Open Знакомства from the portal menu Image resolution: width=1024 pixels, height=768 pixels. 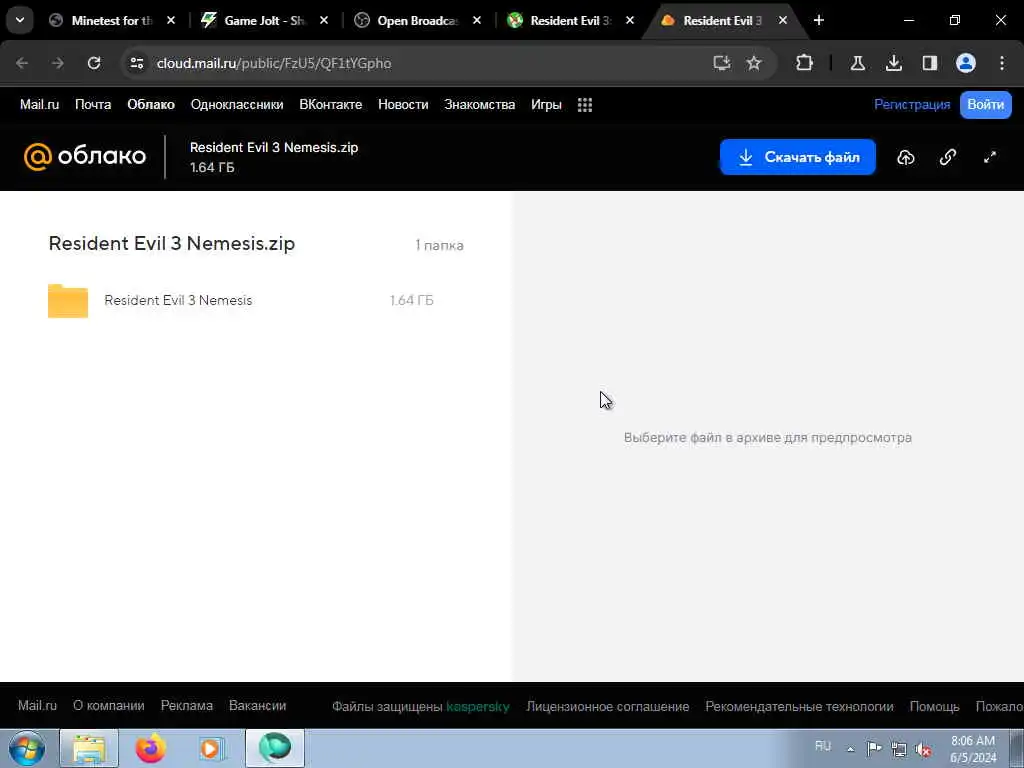479,104
